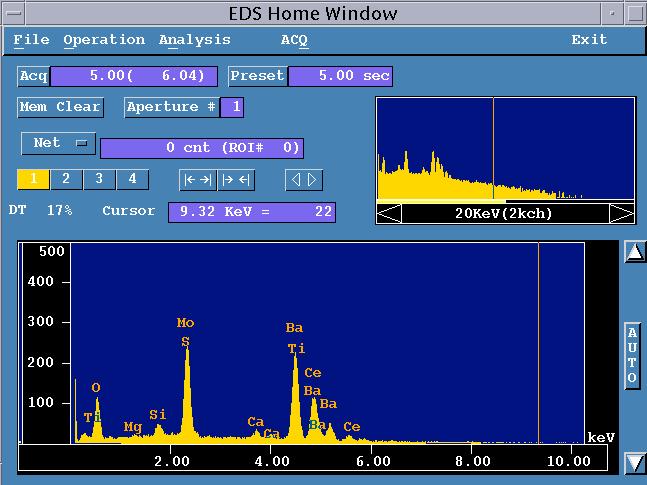Click the aperture number field showing 1

(232, 107)
